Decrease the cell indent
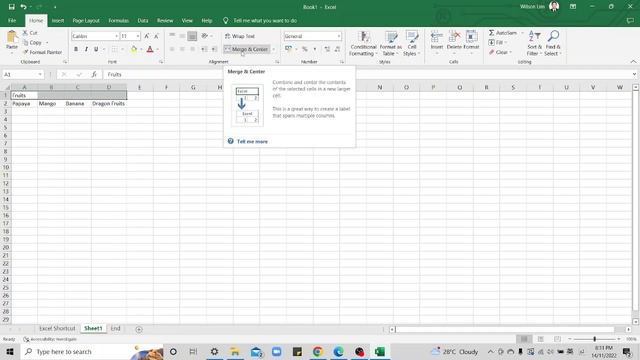The image size is (640, 360). coord(204,49)
